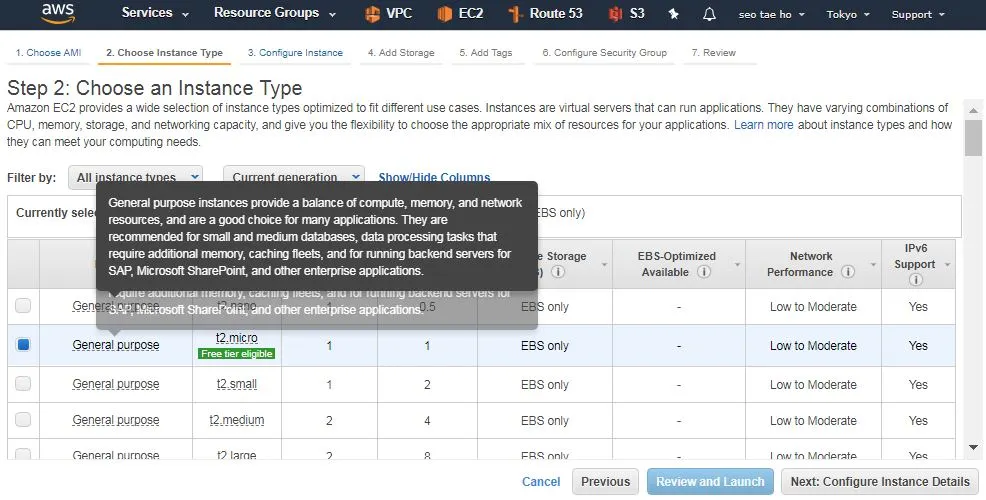Open the Services dropdown menu
This screenshot has height=500, width=986.
point(155,13)
